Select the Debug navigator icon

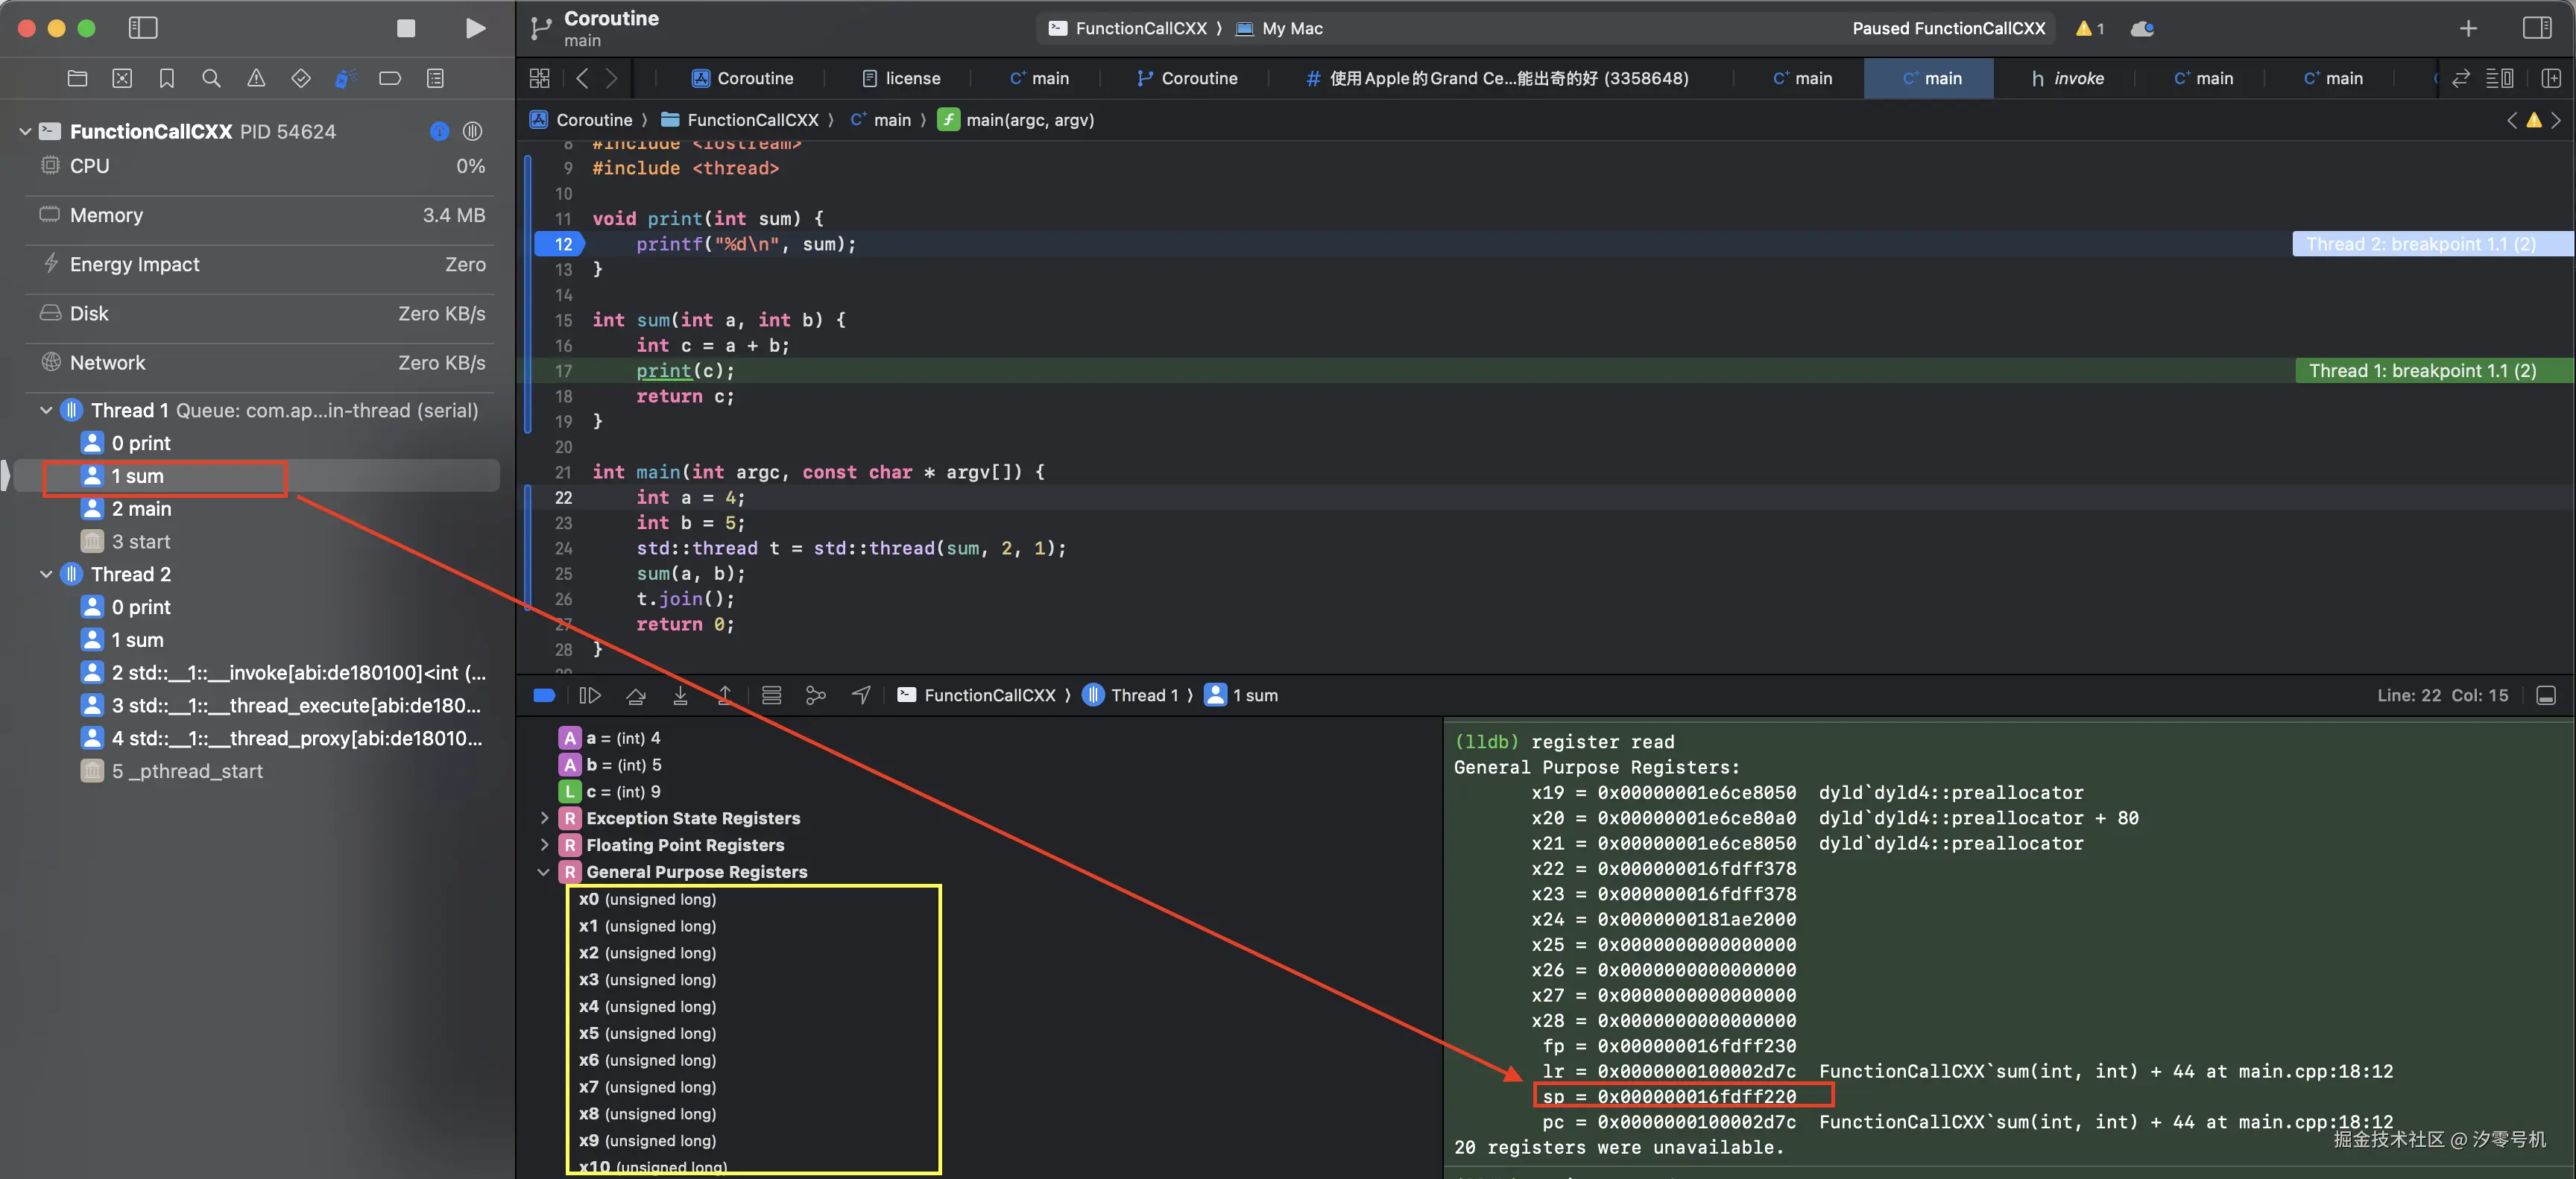point(345,78)
